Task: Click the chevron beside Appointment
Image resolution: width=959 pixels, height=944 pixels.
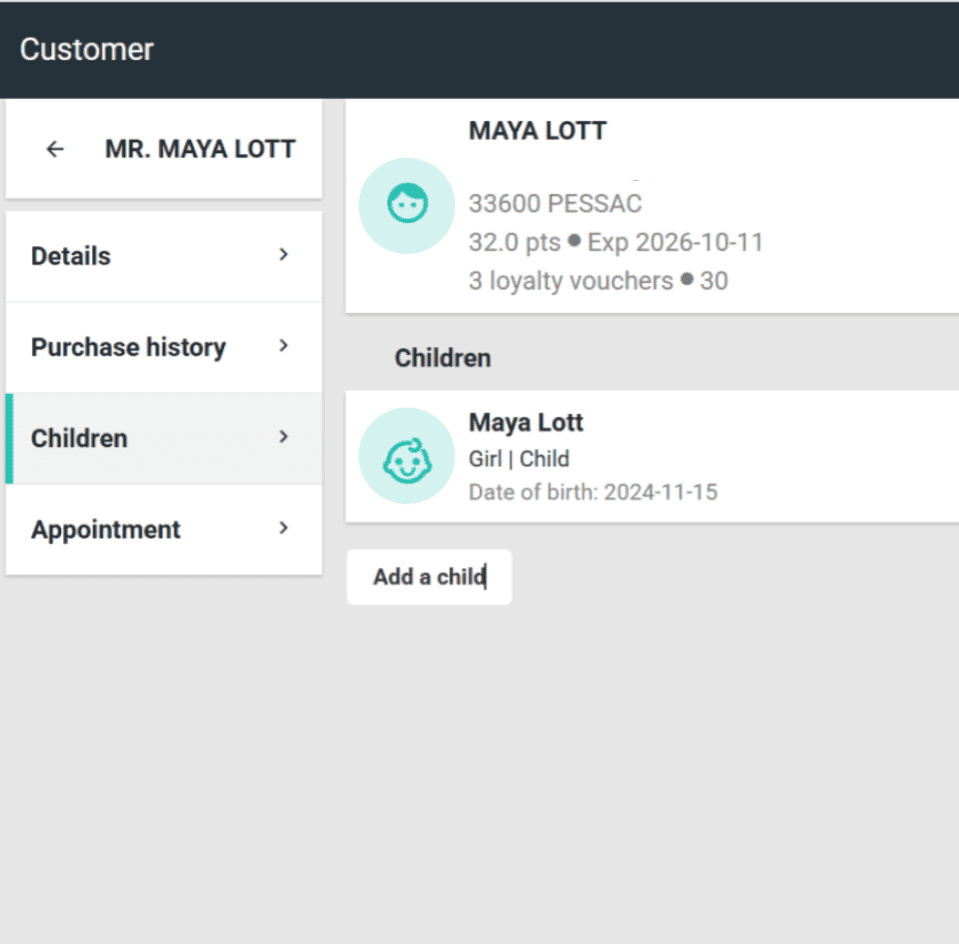Action: coord(284,528)
